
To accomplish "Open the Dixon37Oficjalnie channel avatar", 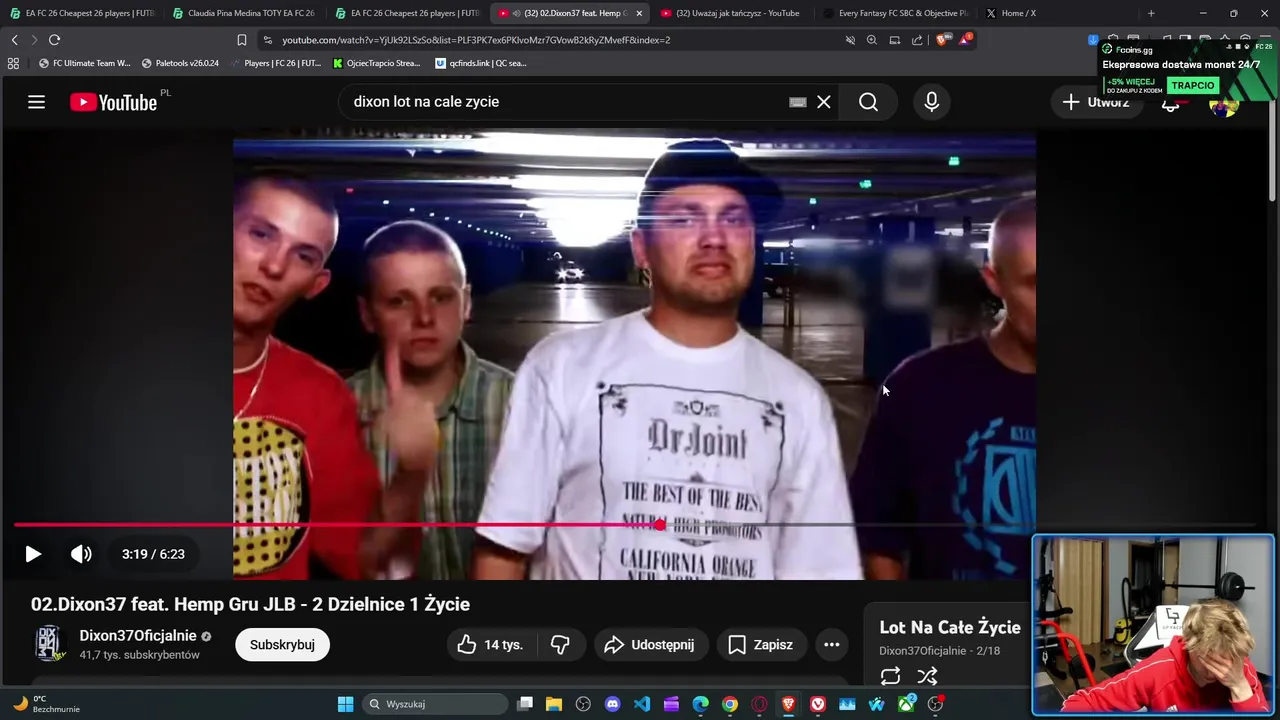I will coord(49,644).
